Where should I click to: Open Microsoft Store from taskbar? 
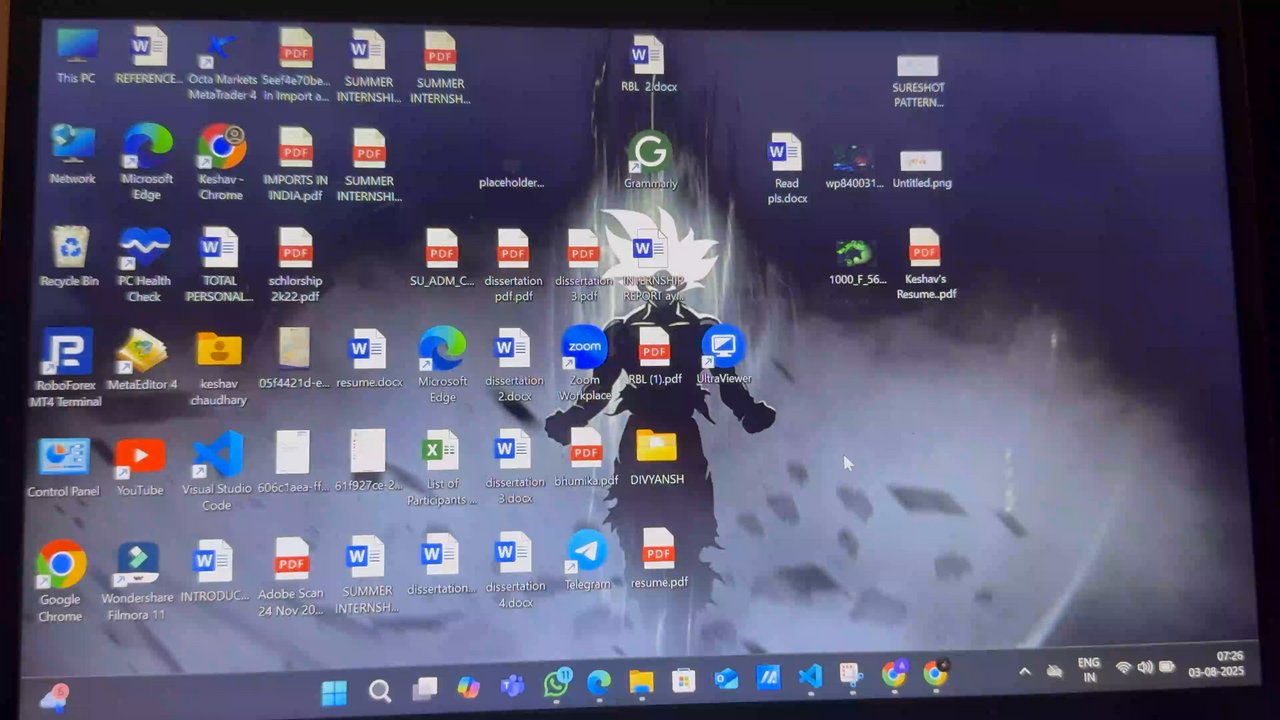click(x=684, y=682)
